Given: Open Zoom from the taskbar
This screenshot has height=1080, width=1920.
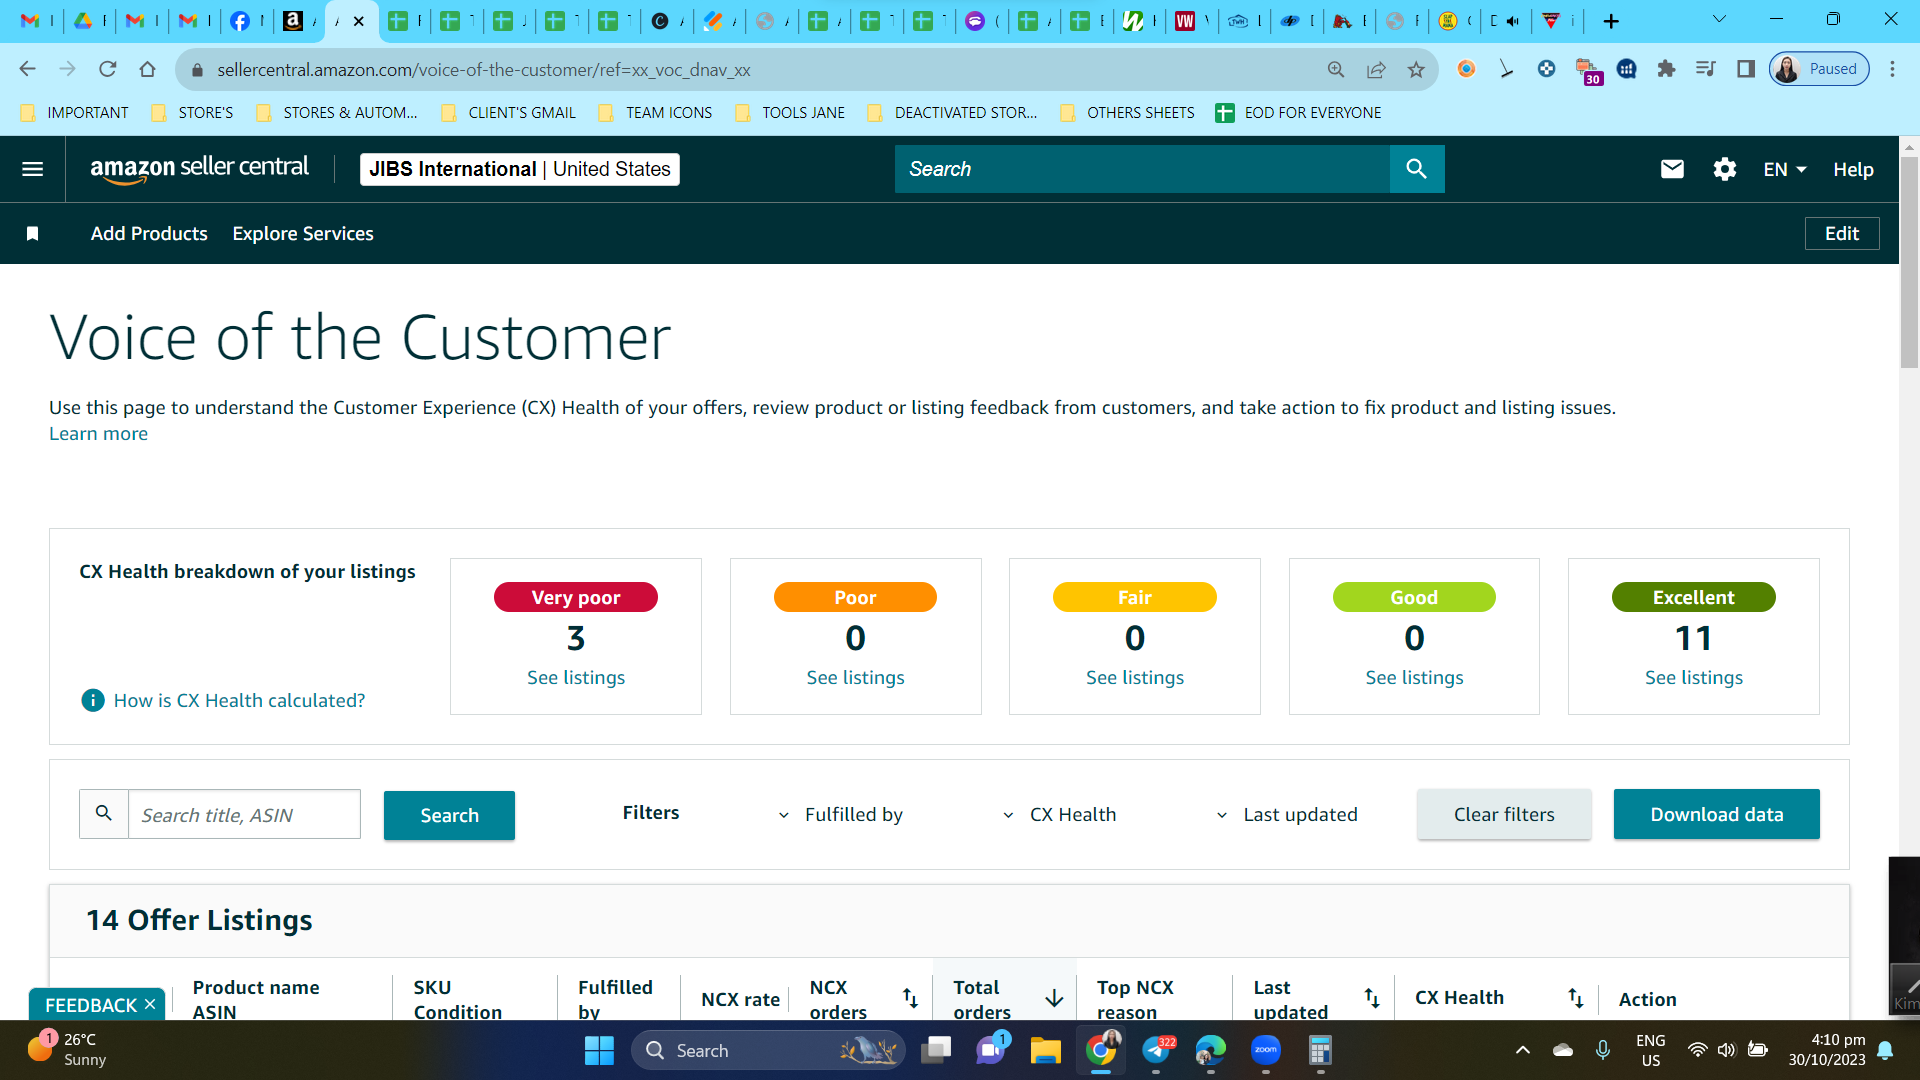Looking at the screenshot, I should tap(1266, 1050).
